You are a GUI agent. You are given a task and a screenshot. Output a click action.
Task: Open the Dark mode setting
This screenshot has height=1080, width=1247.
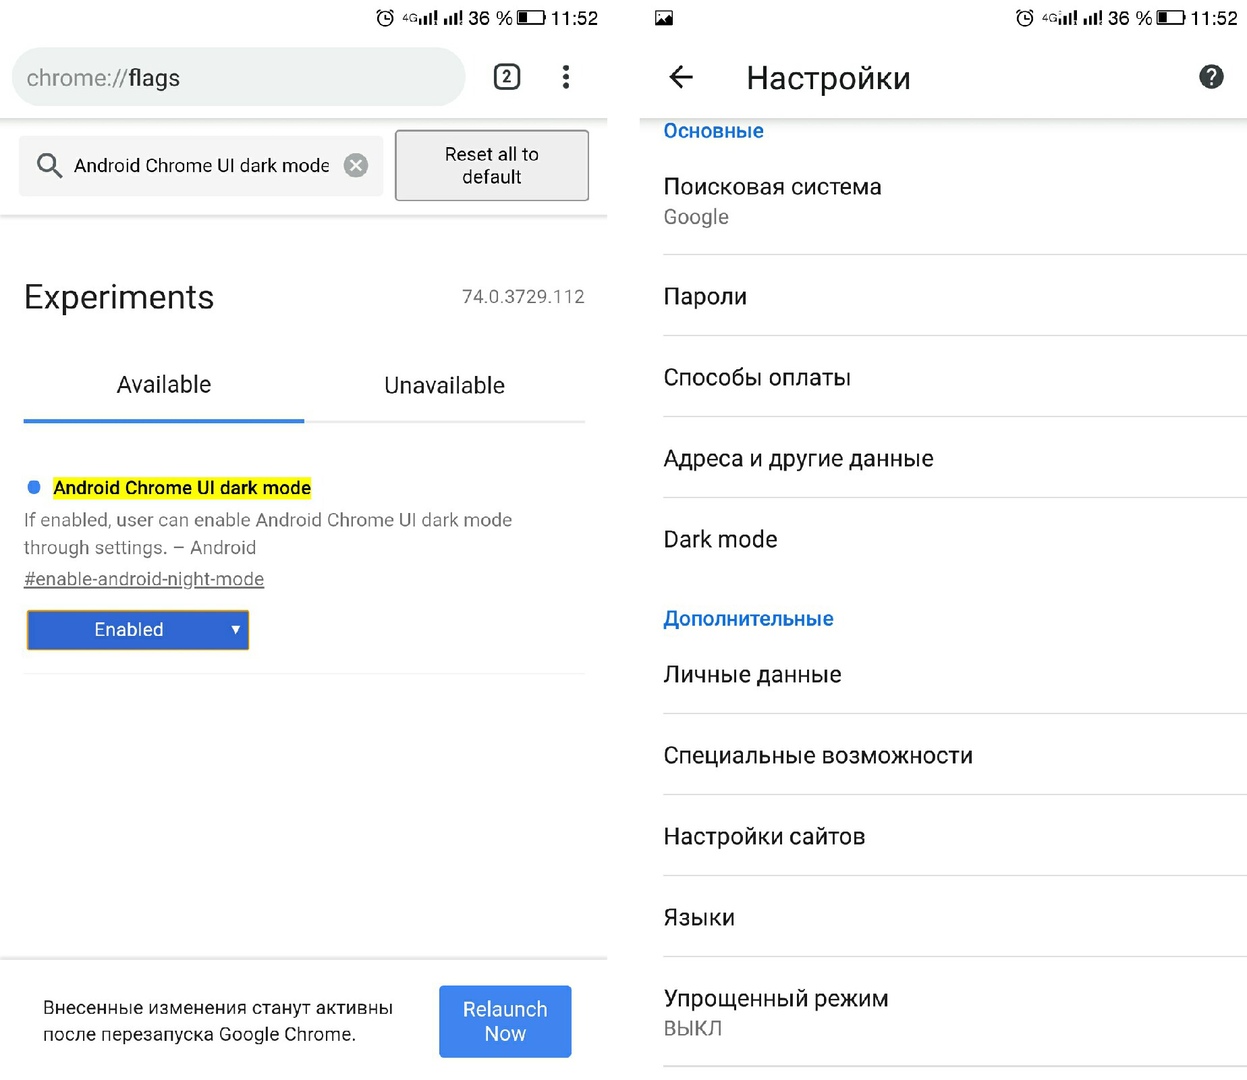[x=720, y=540]
